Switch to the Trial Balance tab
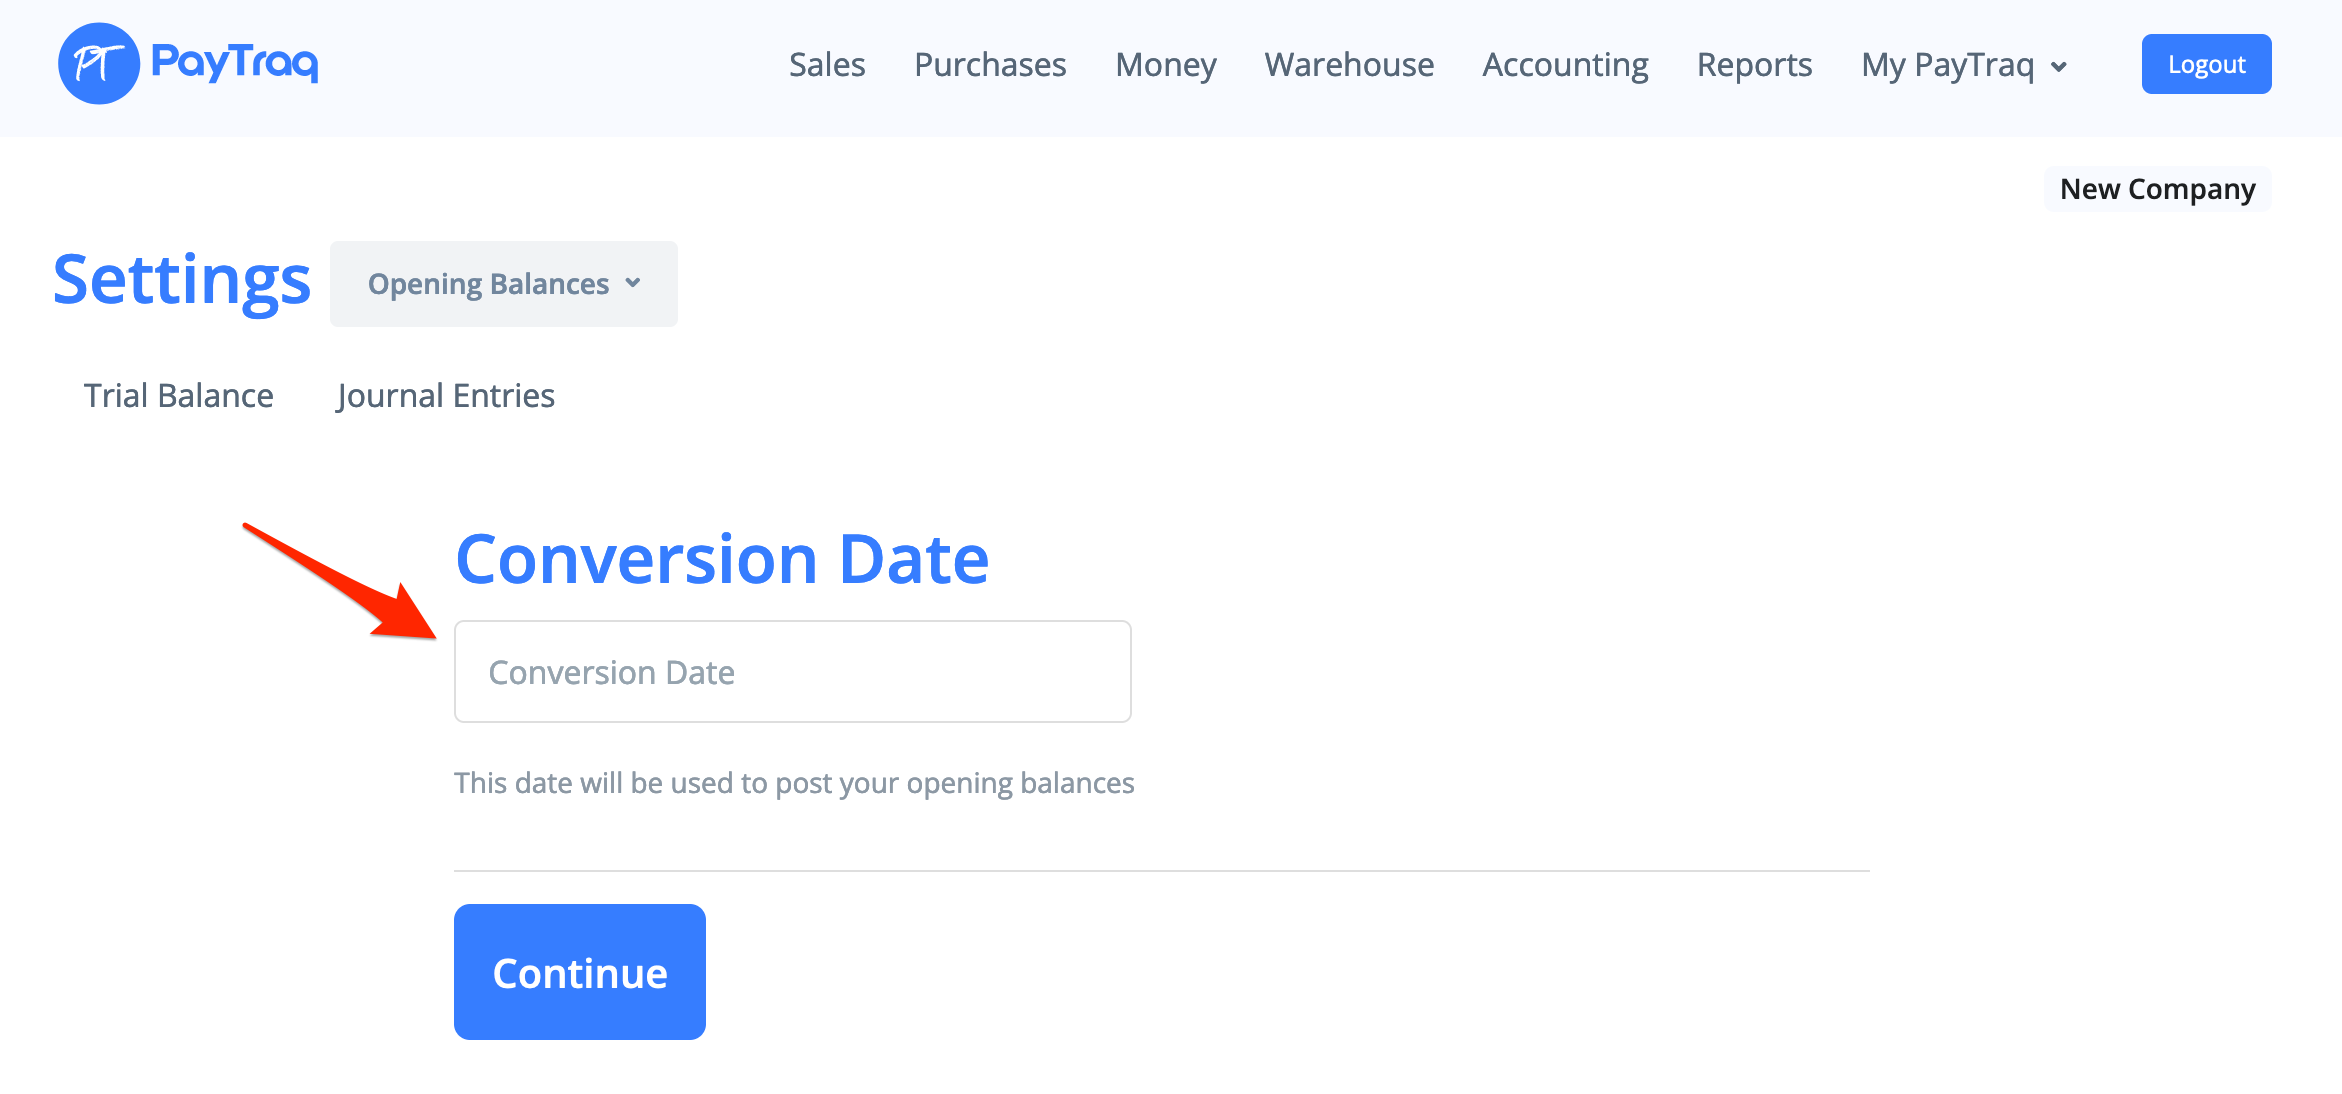 click(178, 396)
